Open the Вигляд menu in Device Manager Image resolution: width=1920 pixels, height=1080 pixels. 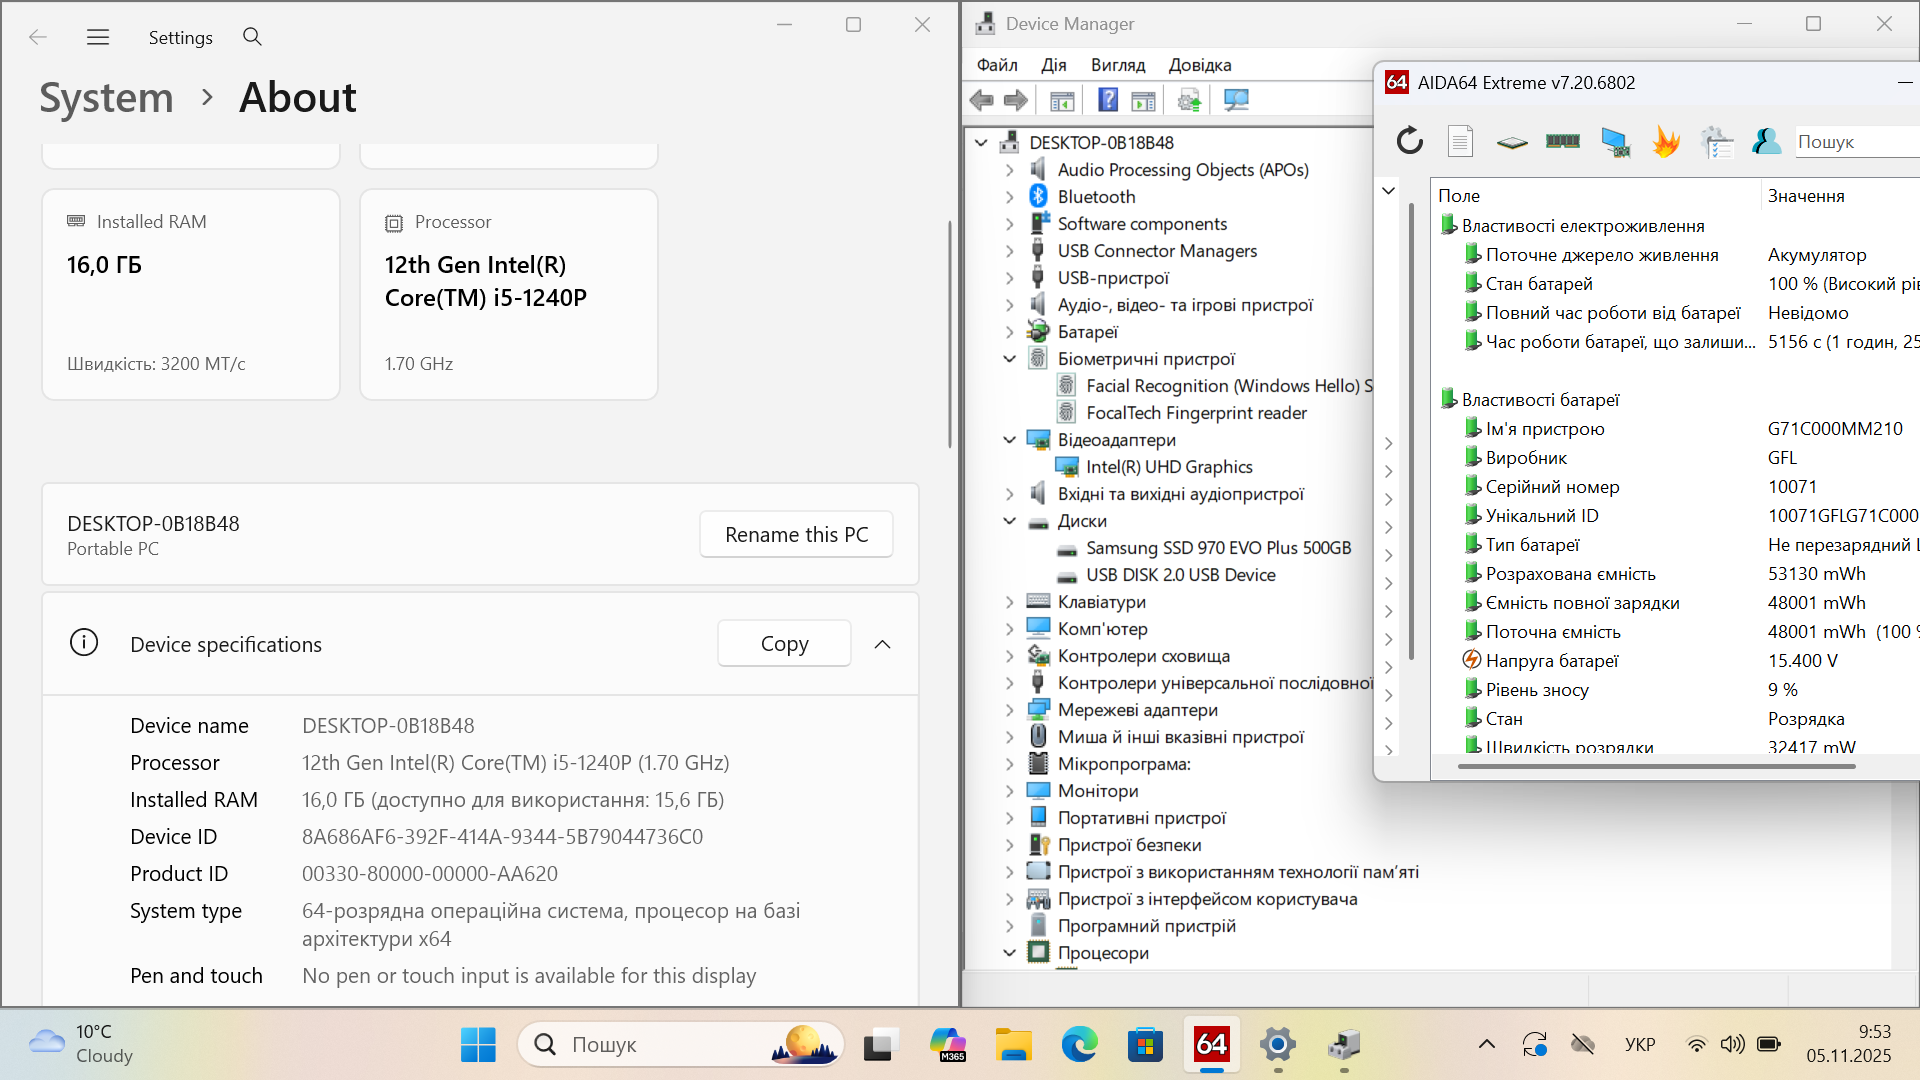pos(1117,65)
